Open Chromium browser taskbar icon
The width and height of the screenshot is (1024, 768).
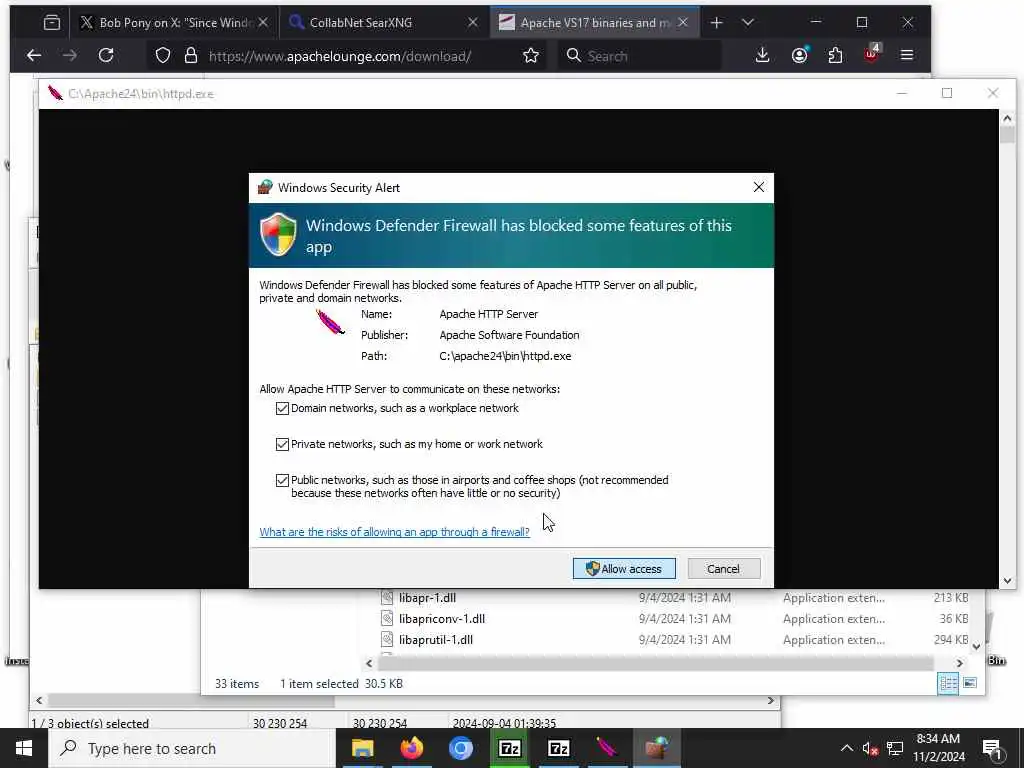(460, 748)
